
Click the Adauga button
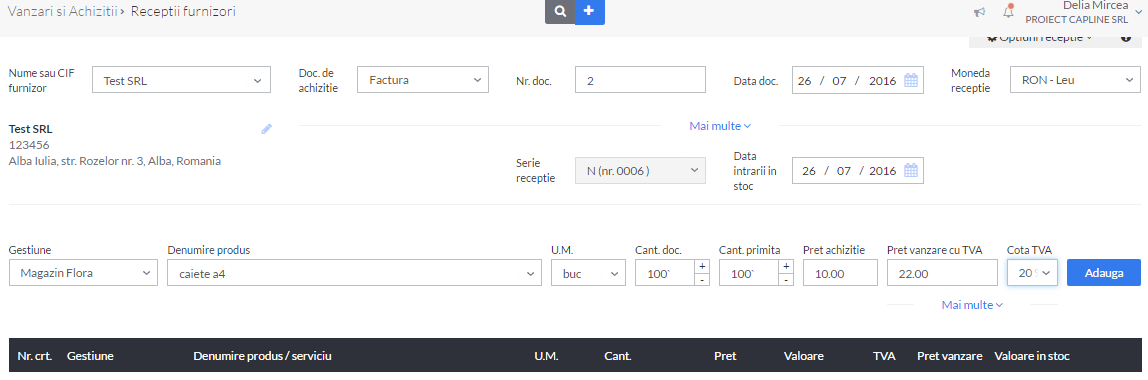coord(1103,272)
